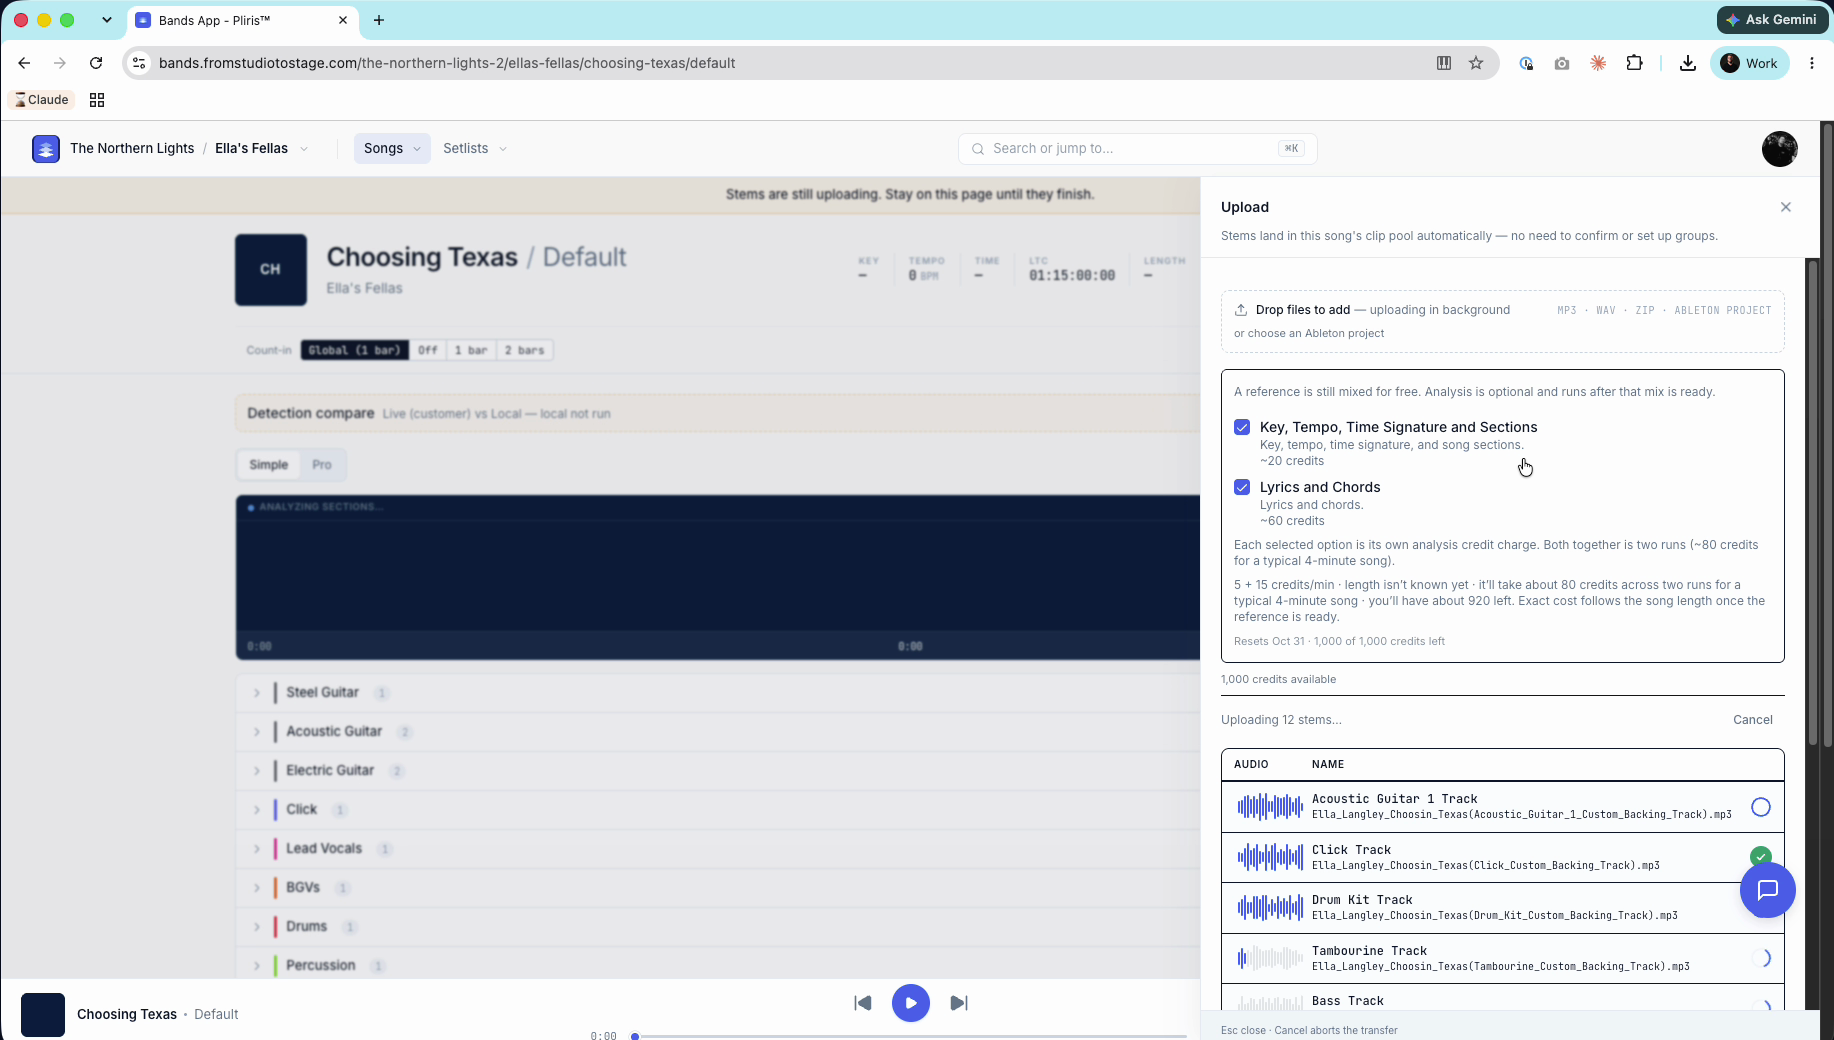Expand the Percussion group
Viewport: 1834px width, 1040px height.
pos(257,966)
